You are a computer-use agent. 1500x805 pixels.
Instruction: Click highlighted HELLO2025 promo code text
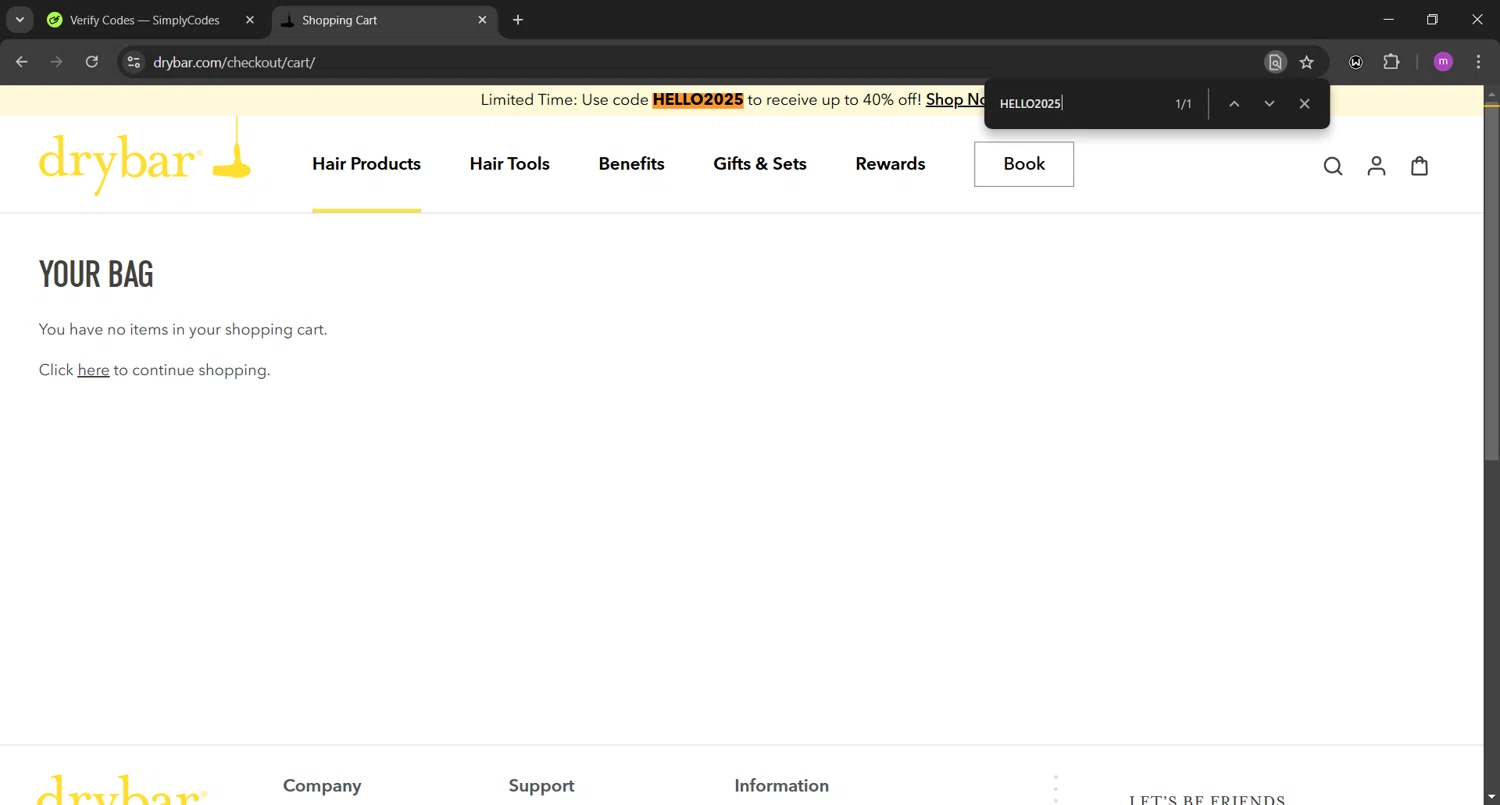tap(698, 100)
